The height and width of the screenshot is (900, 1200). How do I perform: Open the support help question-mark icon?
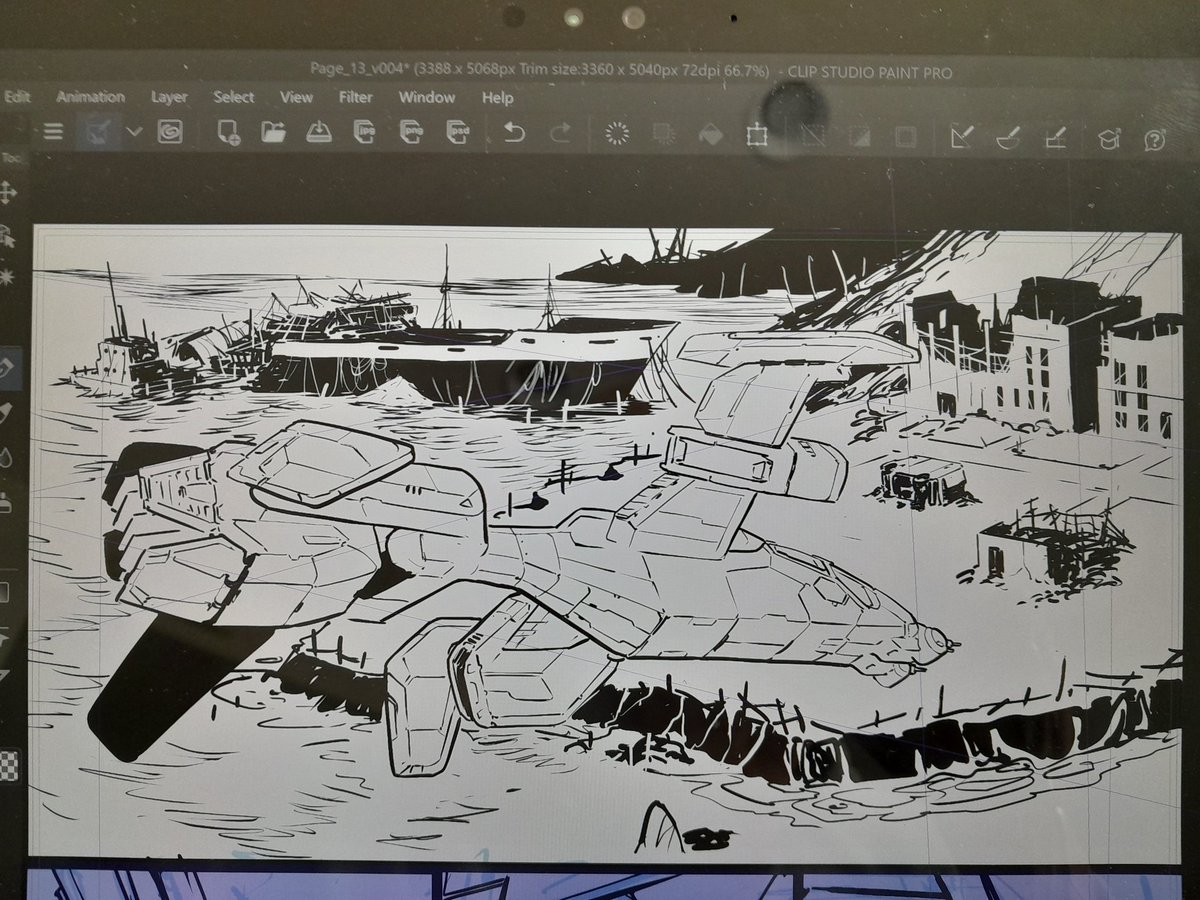click(x=1154, y=140)
